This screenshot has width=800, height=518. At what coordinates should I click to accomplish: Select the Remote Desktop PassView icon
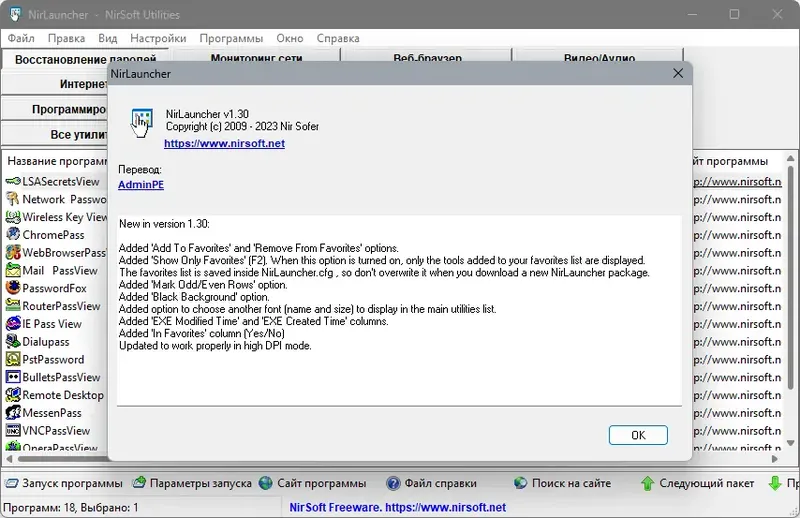pos(13,395)
